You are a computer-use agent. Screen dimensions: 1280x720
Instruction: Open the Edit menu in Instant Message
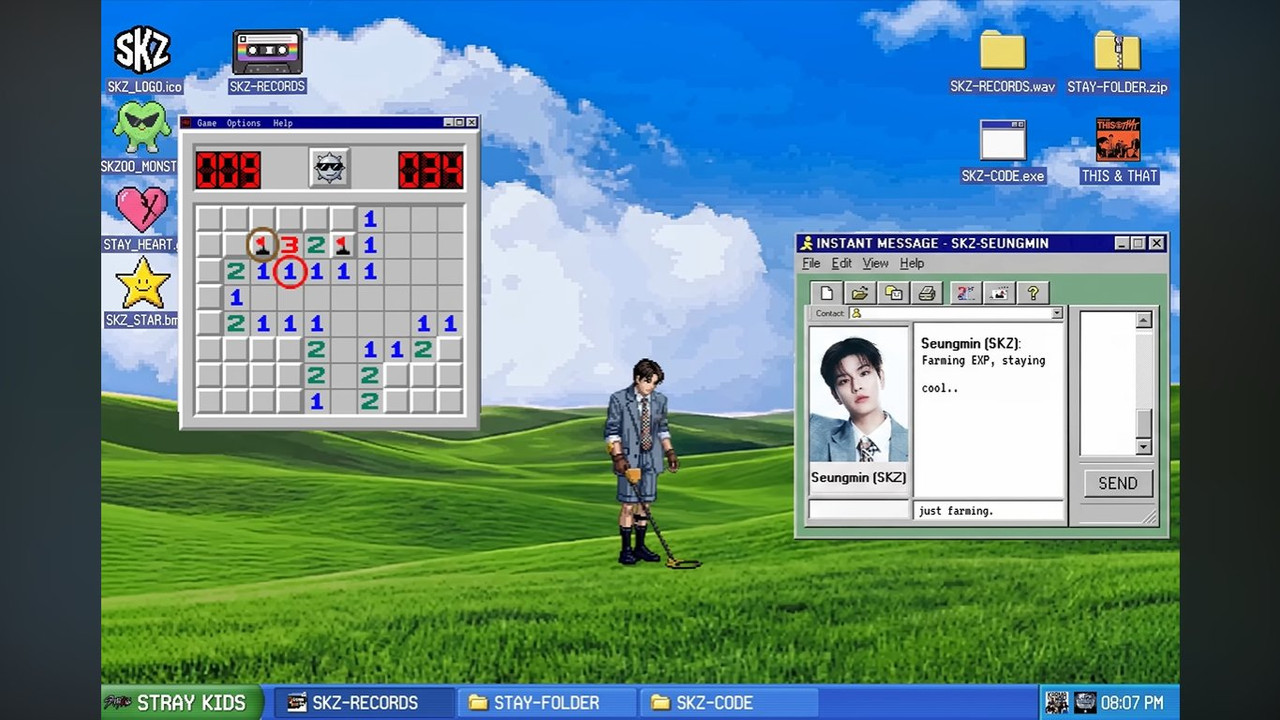click(842, 263)
